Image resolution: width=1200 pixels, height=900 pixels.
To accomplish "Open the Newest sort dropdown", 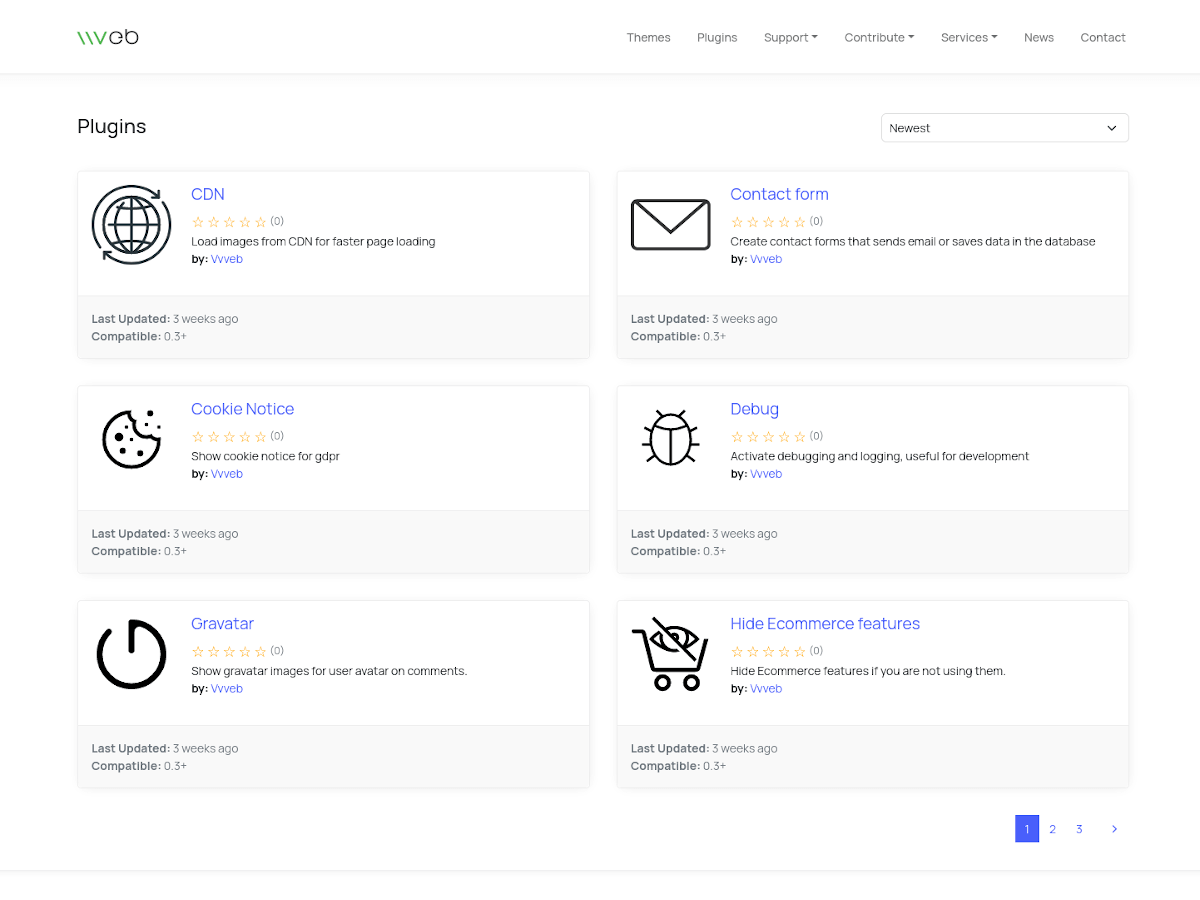I will coord(1004,128).
